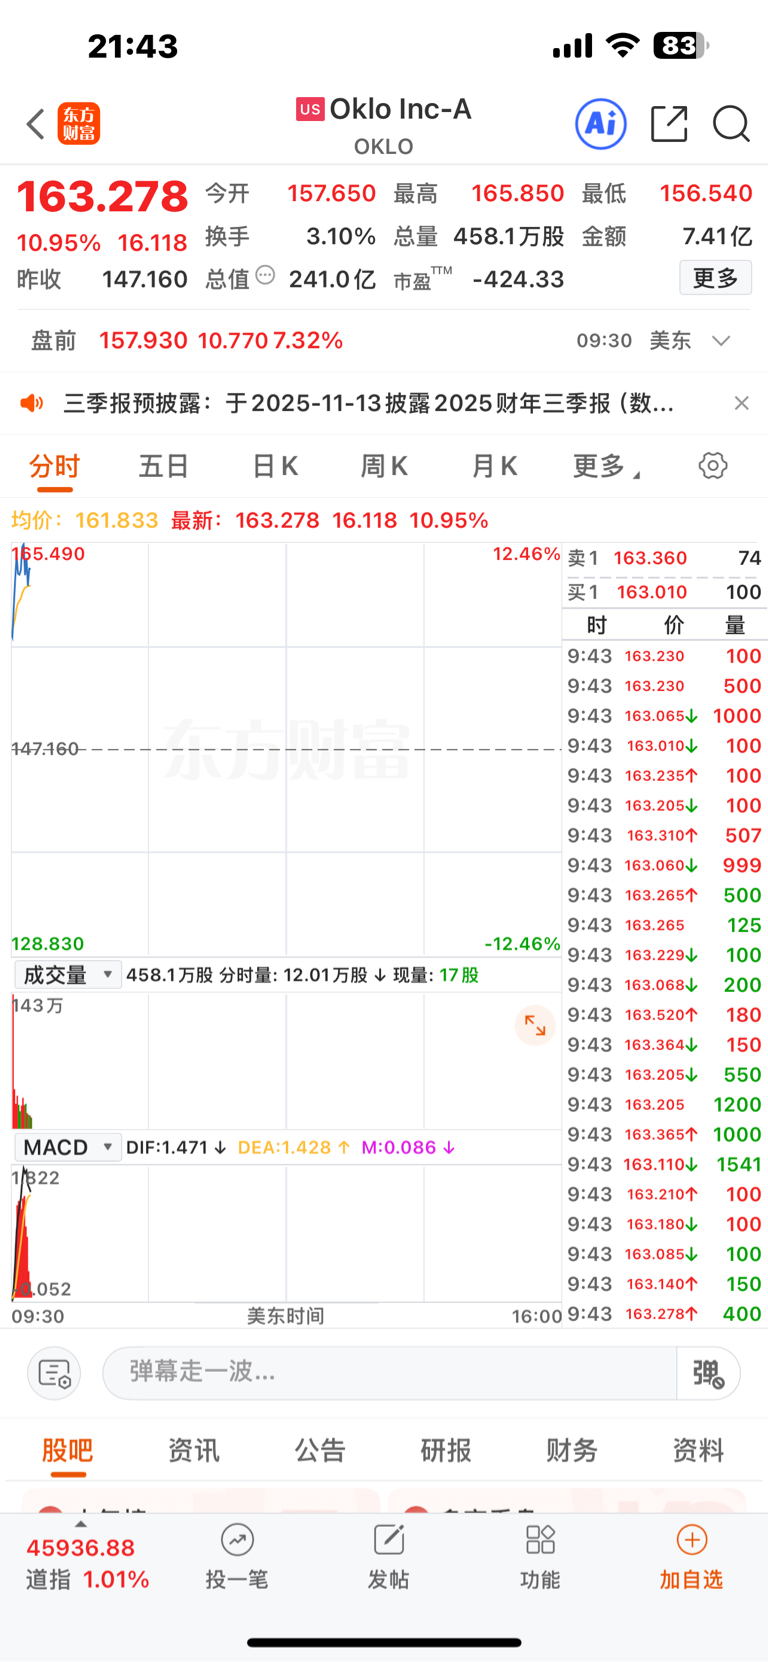
Task: Open the 研报 tab
Action: click(445, 1451)
